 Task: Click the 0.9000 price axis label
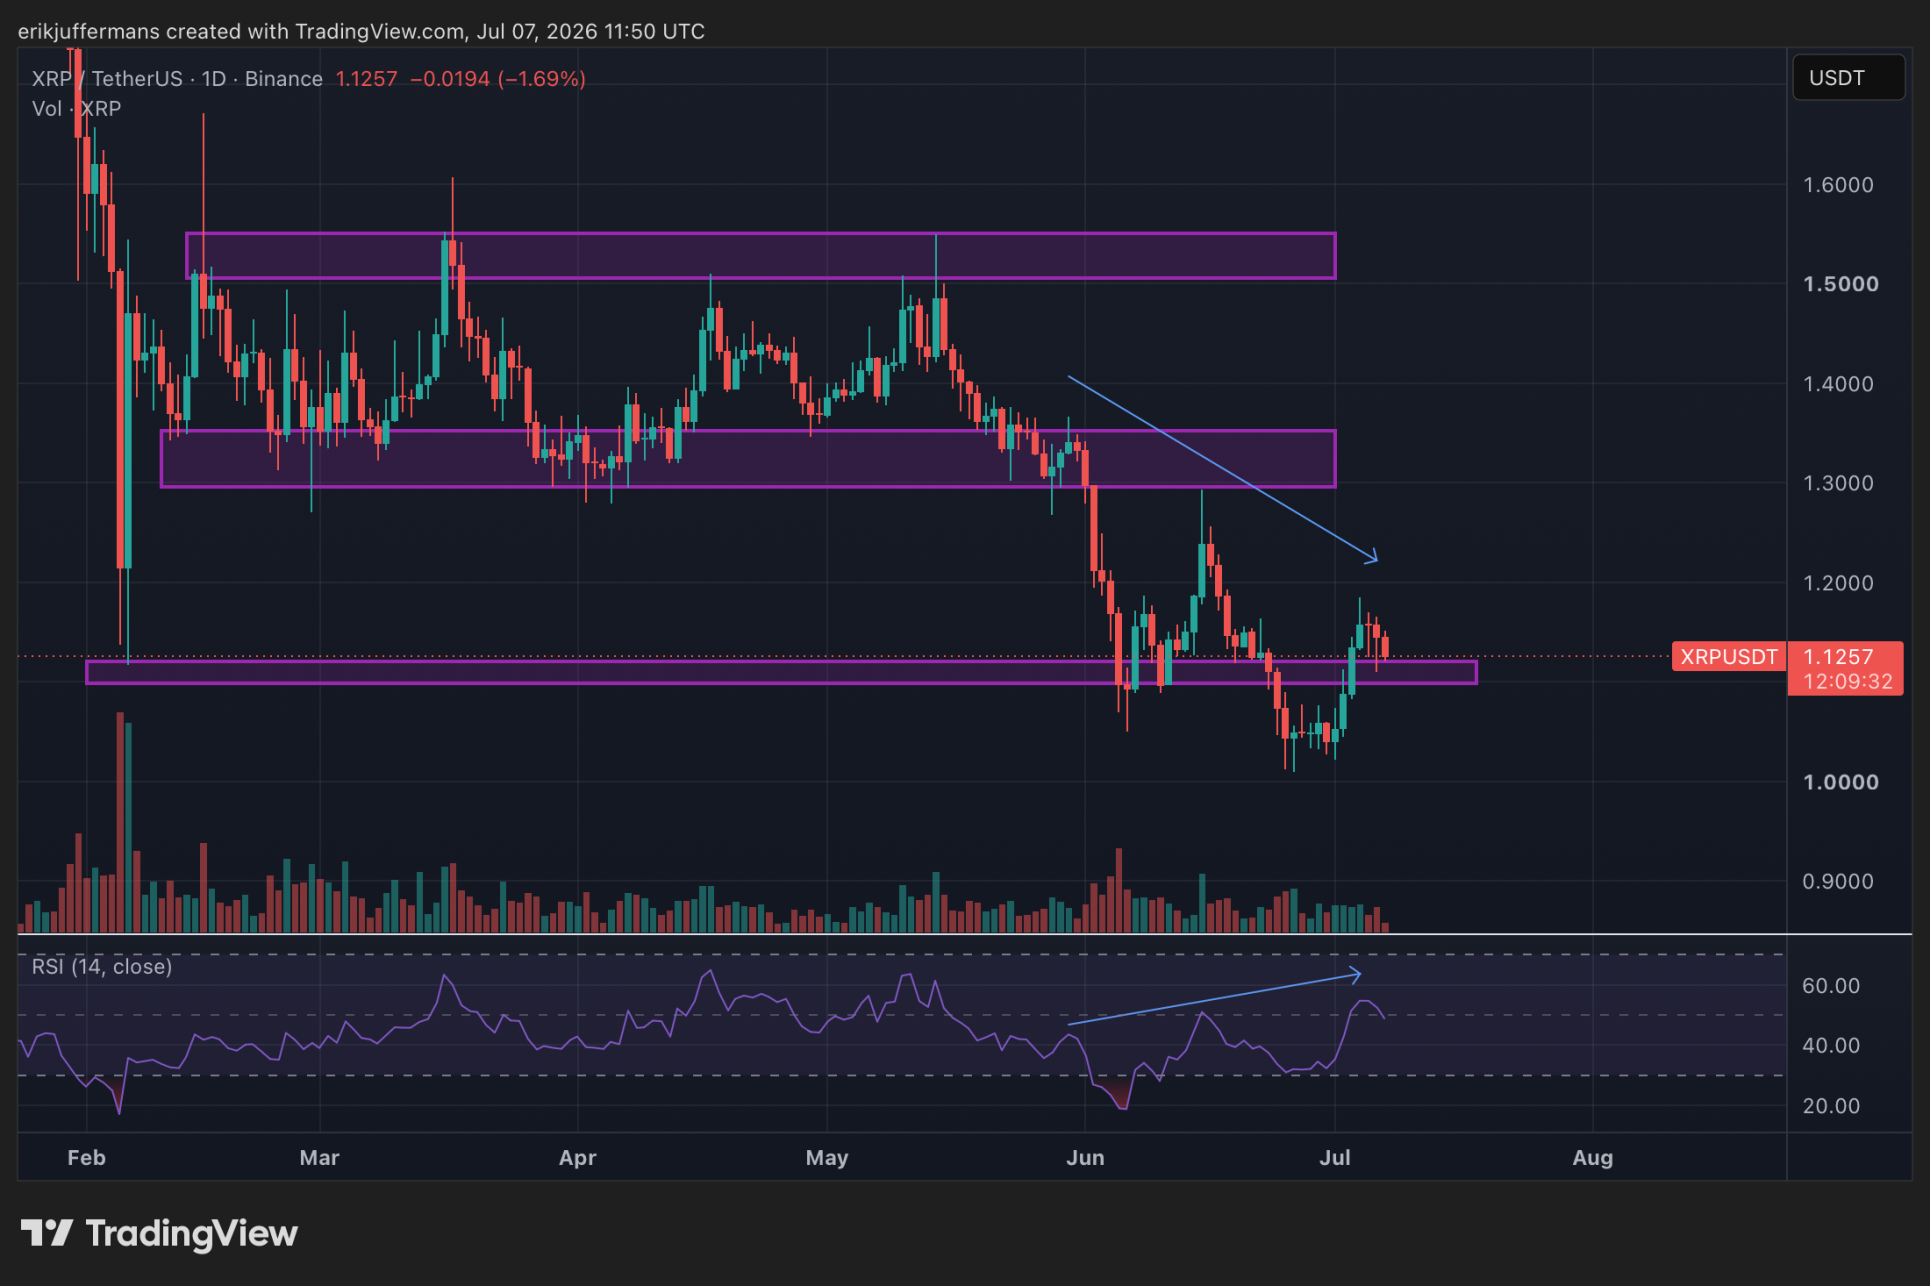pyautogui.click(x=1838, y=882)
